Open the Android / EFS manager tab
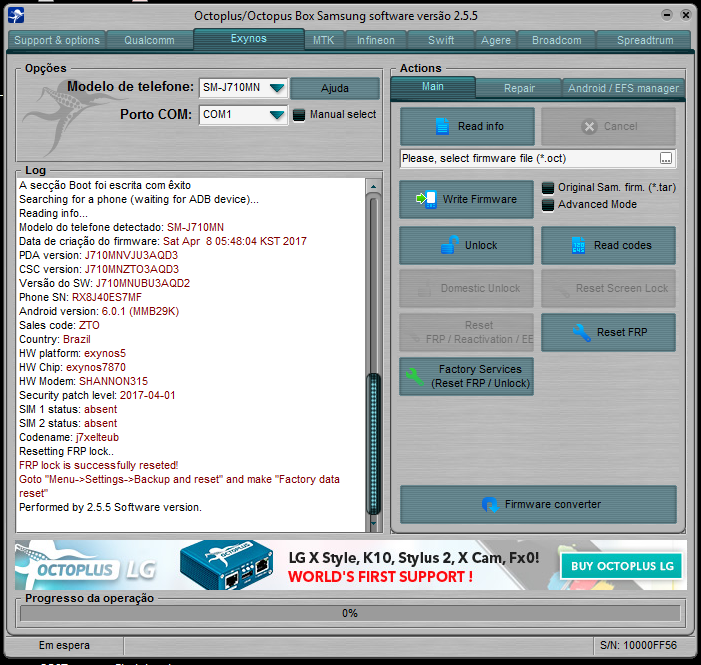This screenshot has width=701, height=665. click(623, 88)
